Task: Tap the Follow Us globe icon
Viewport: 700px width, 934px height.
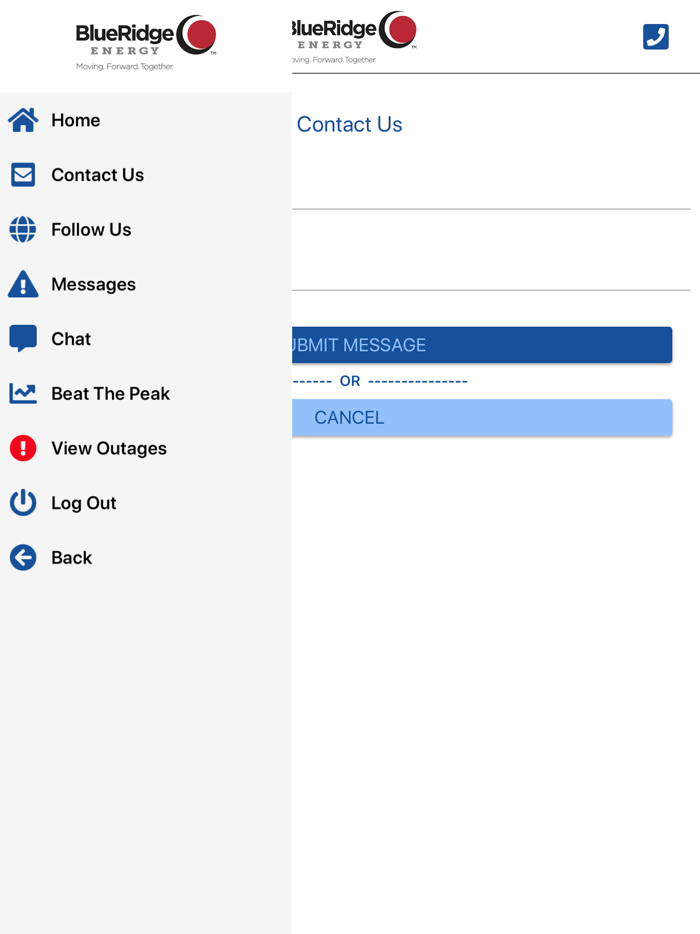Action: point(22,229)
